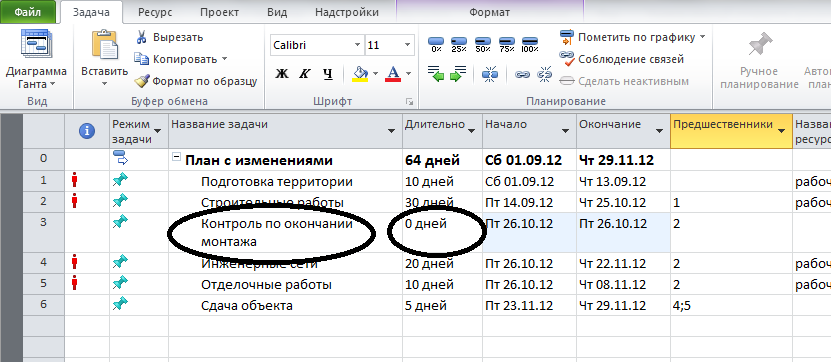Set task to 50% complete

[483, 44]
